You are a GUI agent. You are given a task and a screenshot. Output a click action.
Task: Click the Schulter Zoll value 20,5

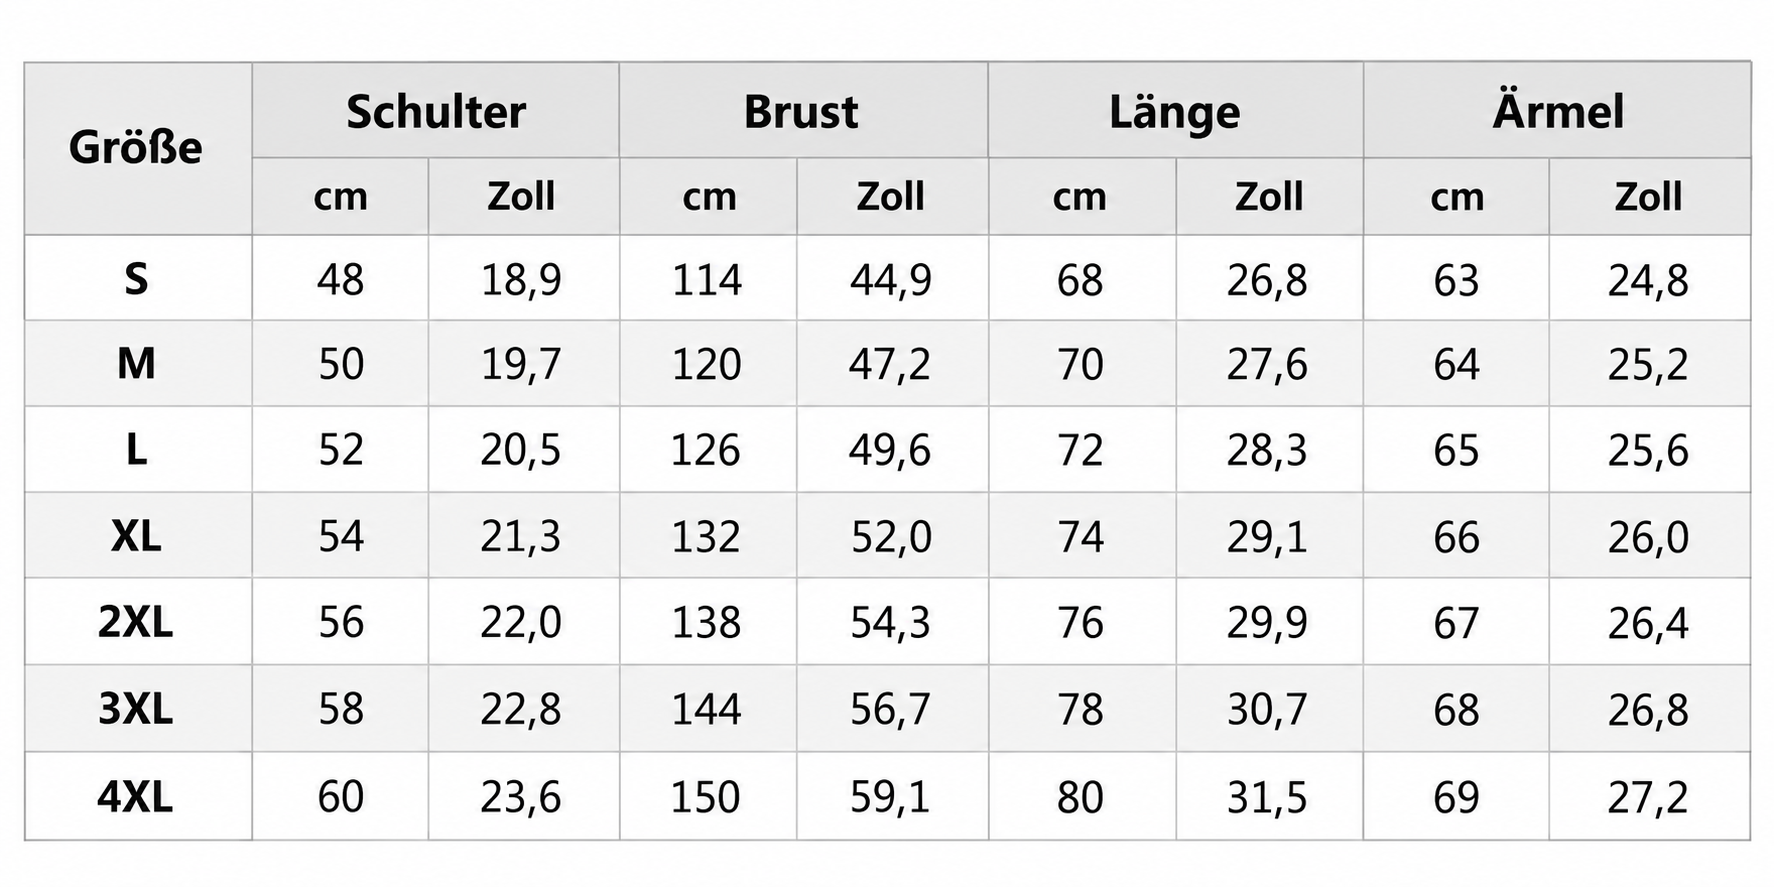point(521,450)
